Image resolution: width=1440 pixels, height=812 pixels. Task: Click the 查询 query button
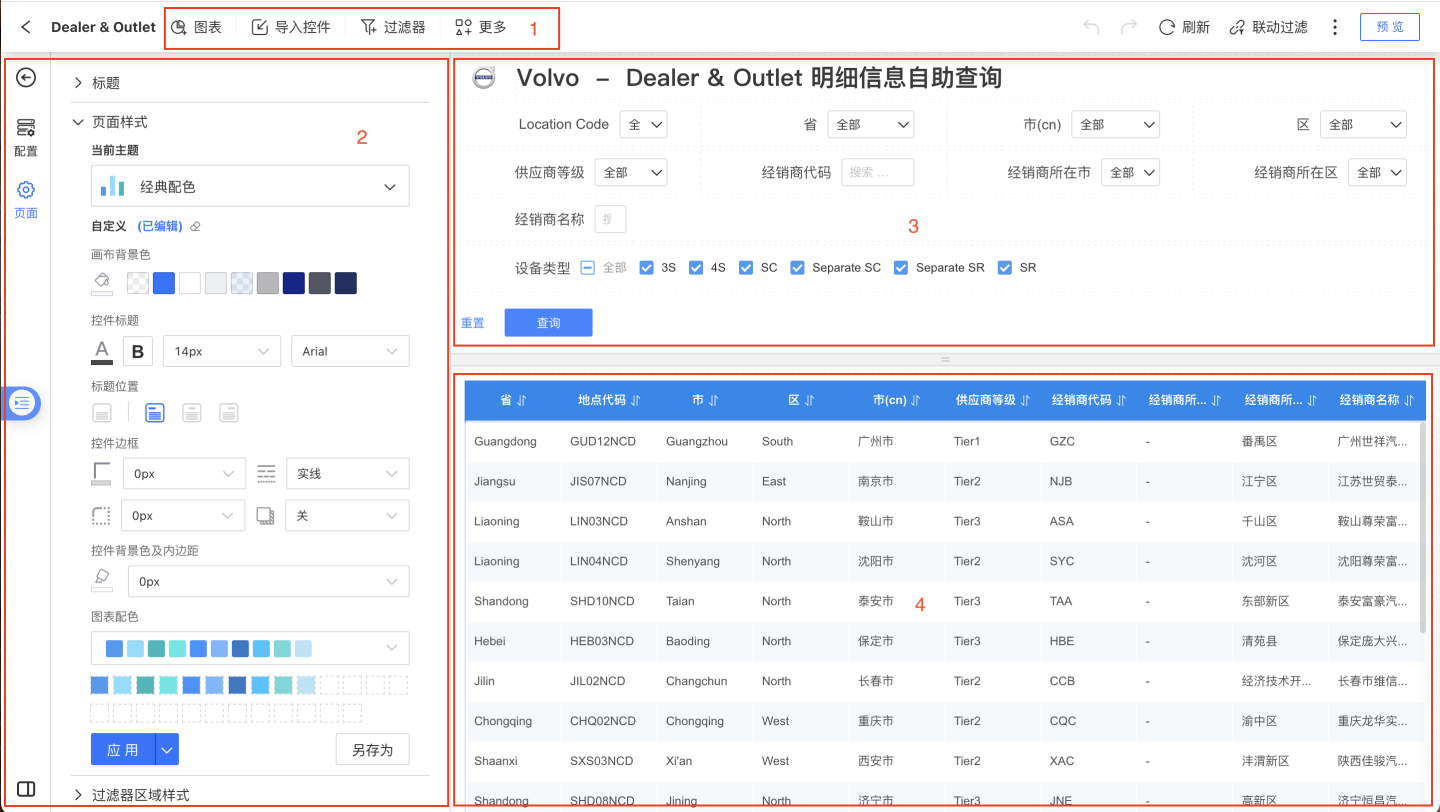(548, 322)
